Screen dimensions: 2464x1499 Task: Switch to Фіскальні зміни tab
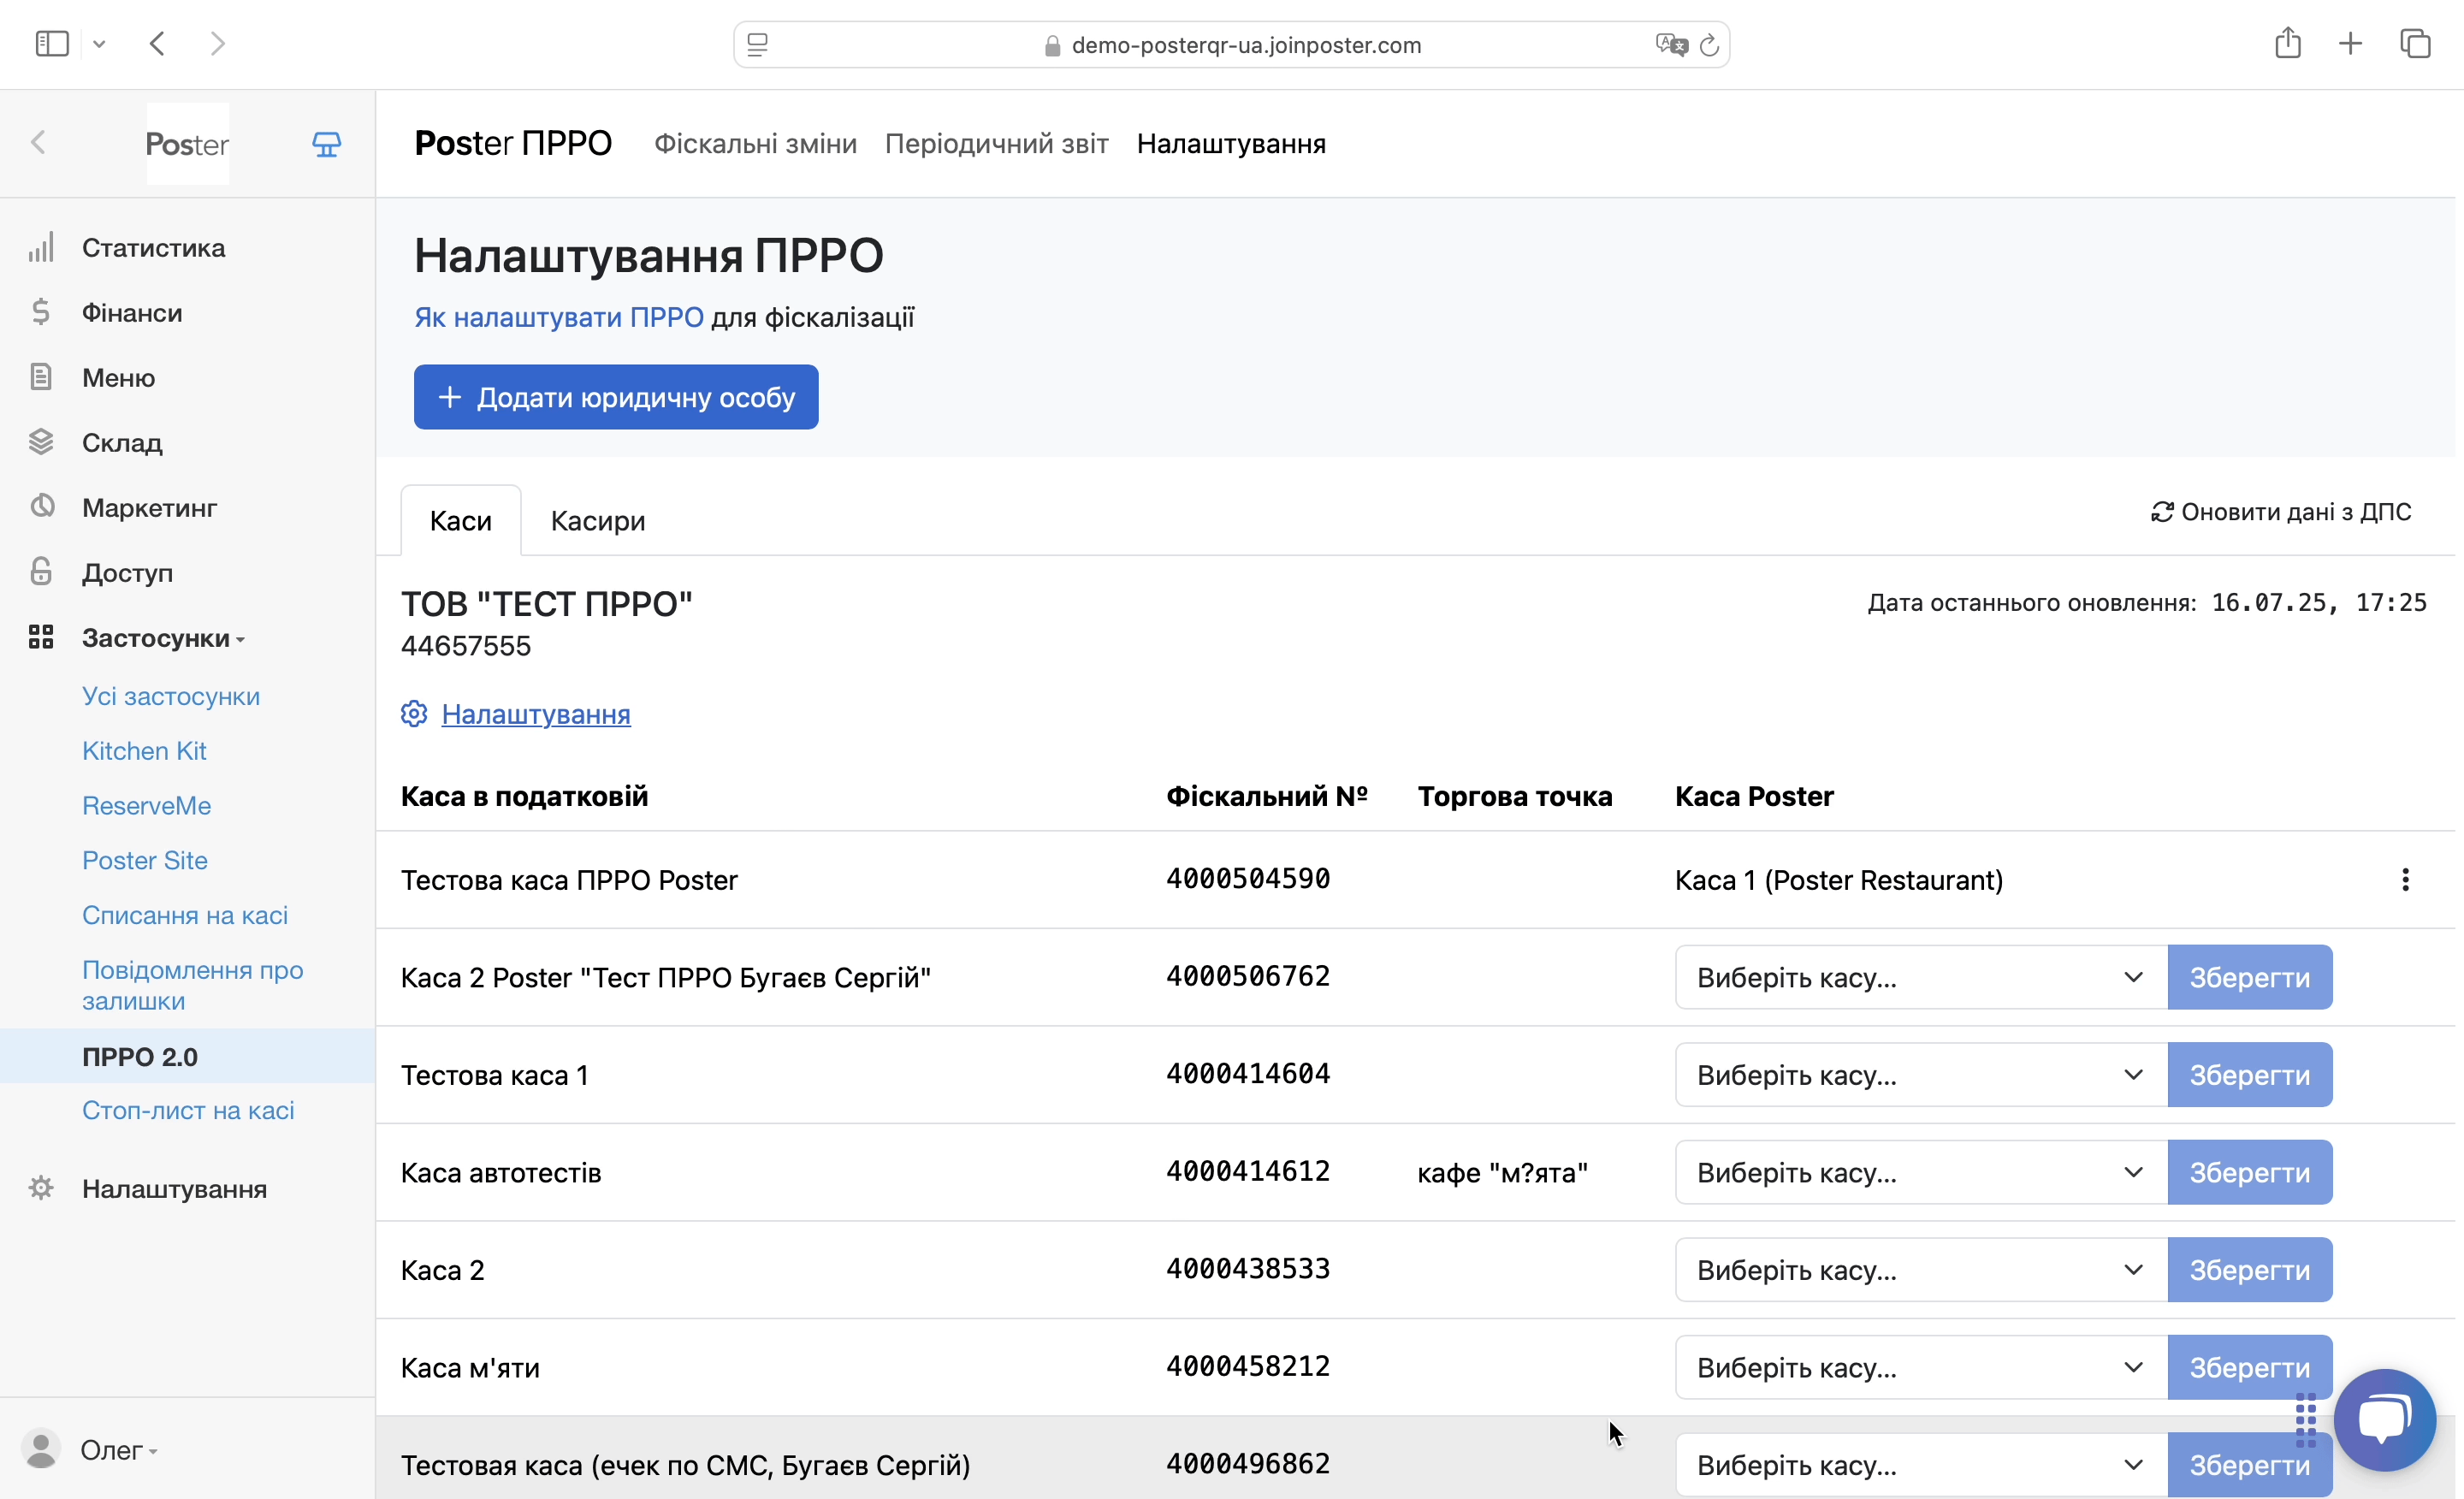[x=755, y=144]
